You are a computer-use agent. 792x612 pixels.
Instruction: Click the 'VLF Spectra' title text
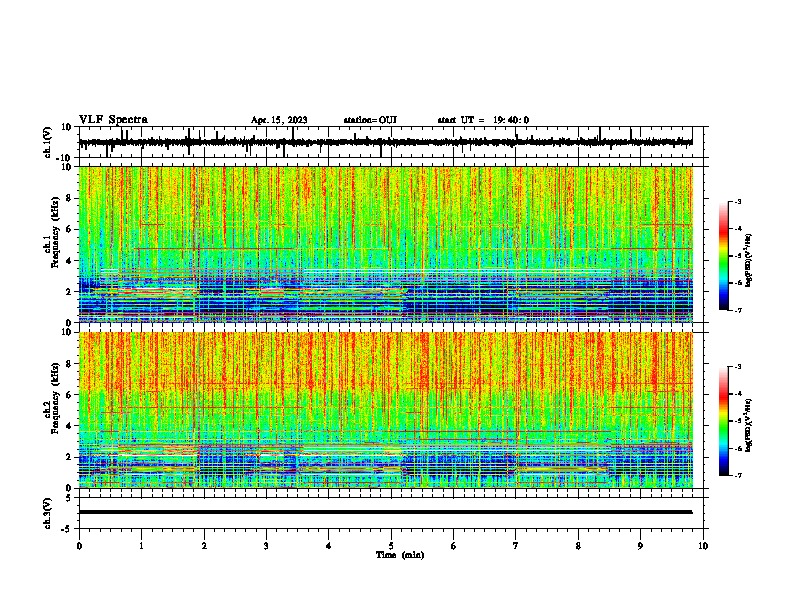click(113, 120)
